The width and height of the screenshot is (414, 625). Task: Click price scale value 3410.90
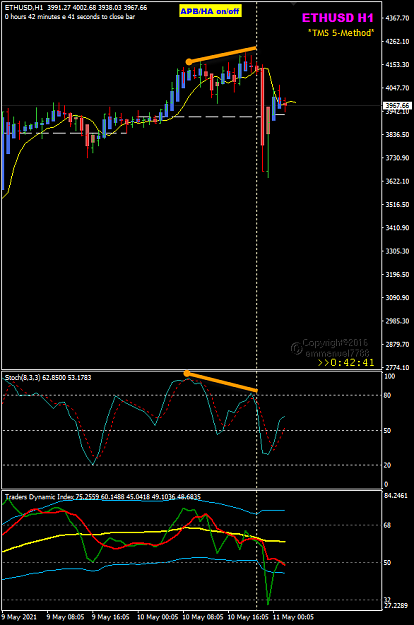397,228
